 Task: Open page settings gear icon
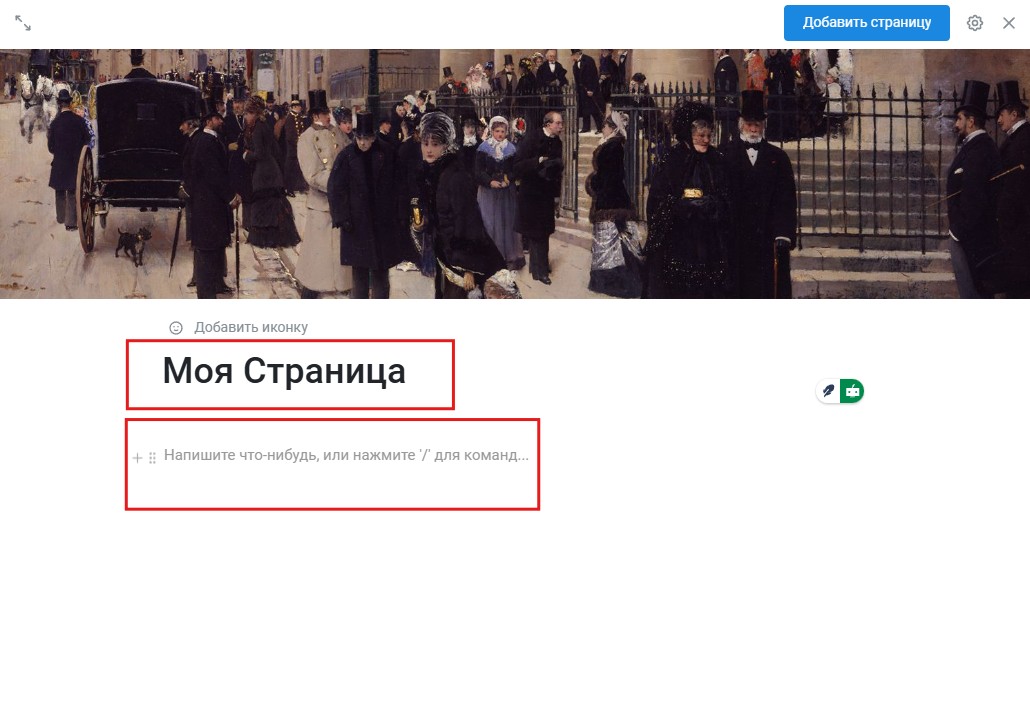click(x=975, y=23)
